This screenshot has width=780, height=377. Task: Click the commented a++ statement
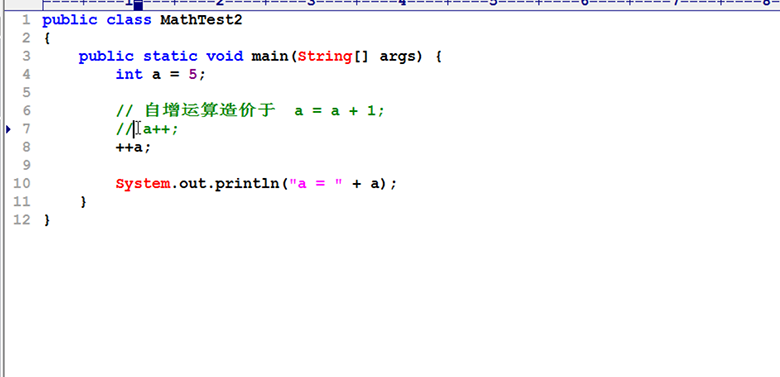[160, 129]
